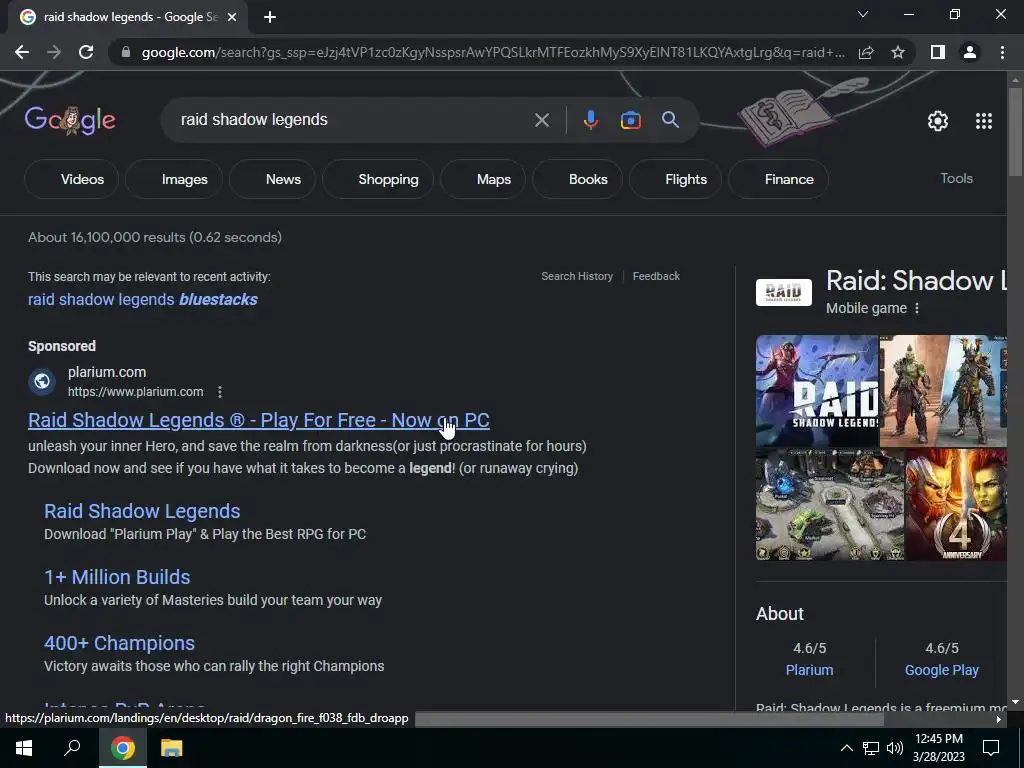Open Windows notification center
Viewport: 1024px width, 768px height.
(991, 748)
